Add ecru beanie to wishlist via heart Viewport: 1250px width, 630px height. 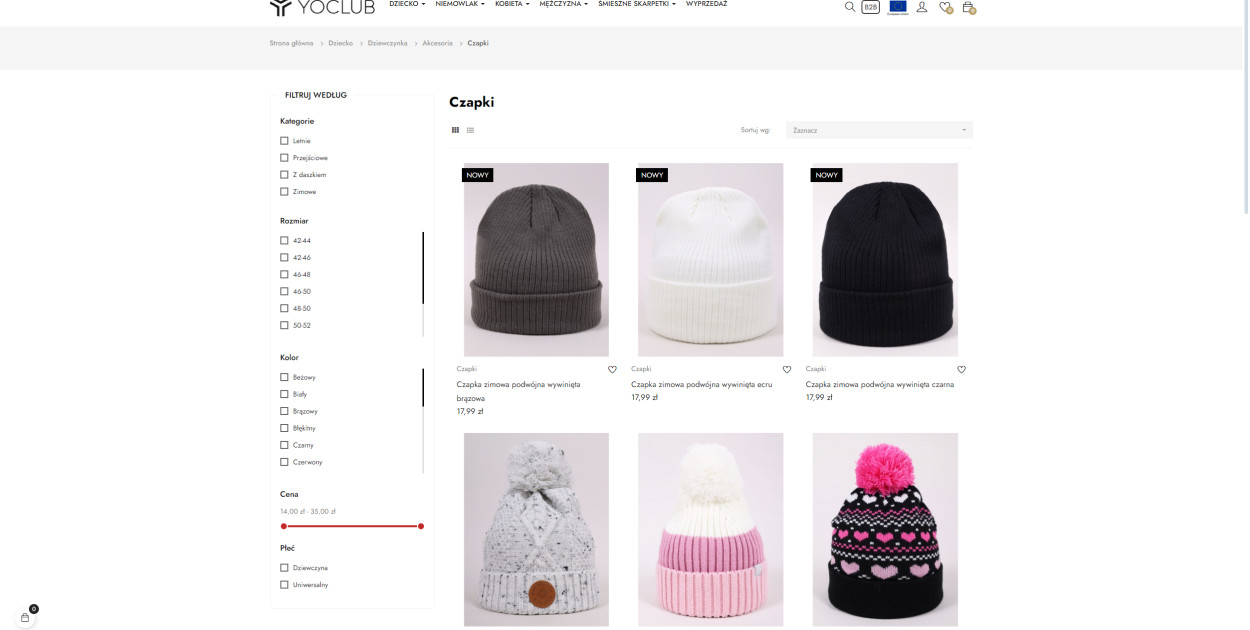[787, 369]
